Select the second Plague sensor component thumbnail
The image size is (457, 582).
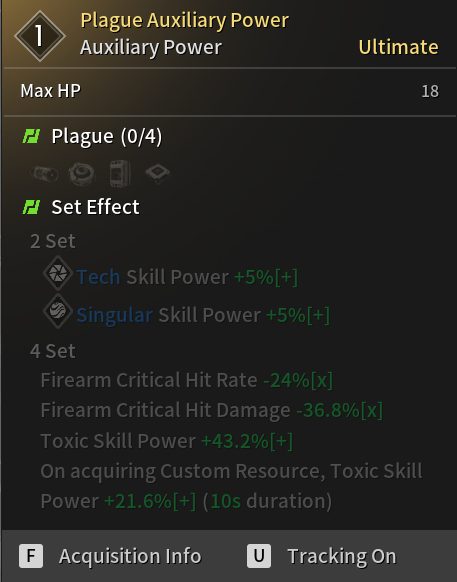click(x=82, y=173)
